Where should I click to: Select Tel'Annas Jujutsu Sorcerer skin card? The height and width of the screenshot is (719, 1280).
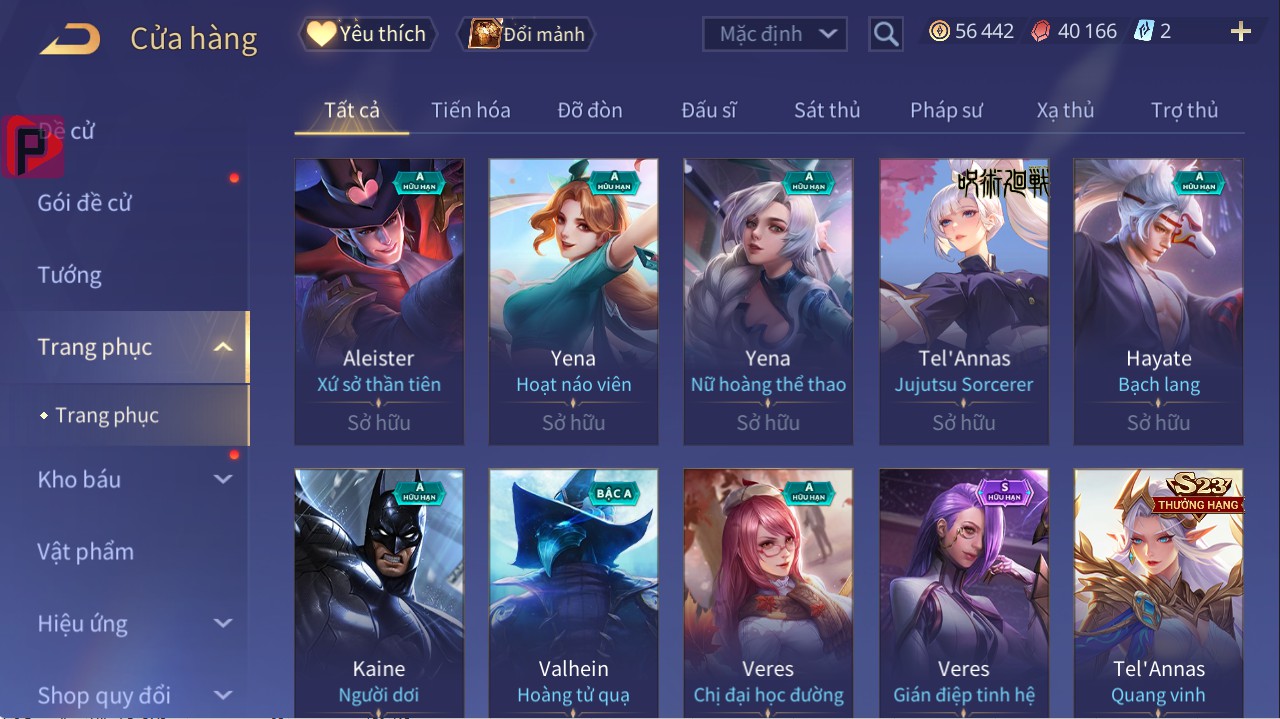tap(964, 302)
